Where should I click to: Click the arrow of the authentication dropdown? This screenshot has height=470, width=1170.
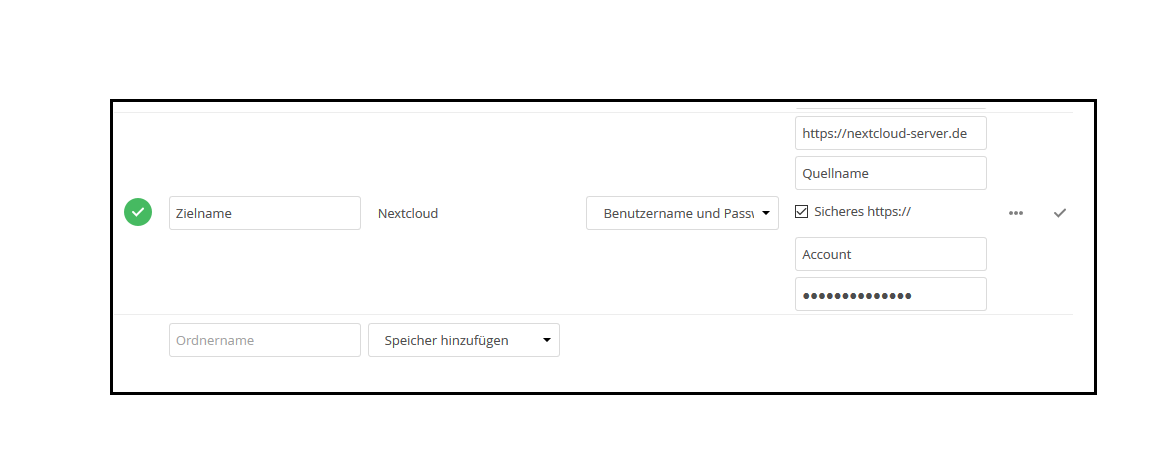click(765, 213)
